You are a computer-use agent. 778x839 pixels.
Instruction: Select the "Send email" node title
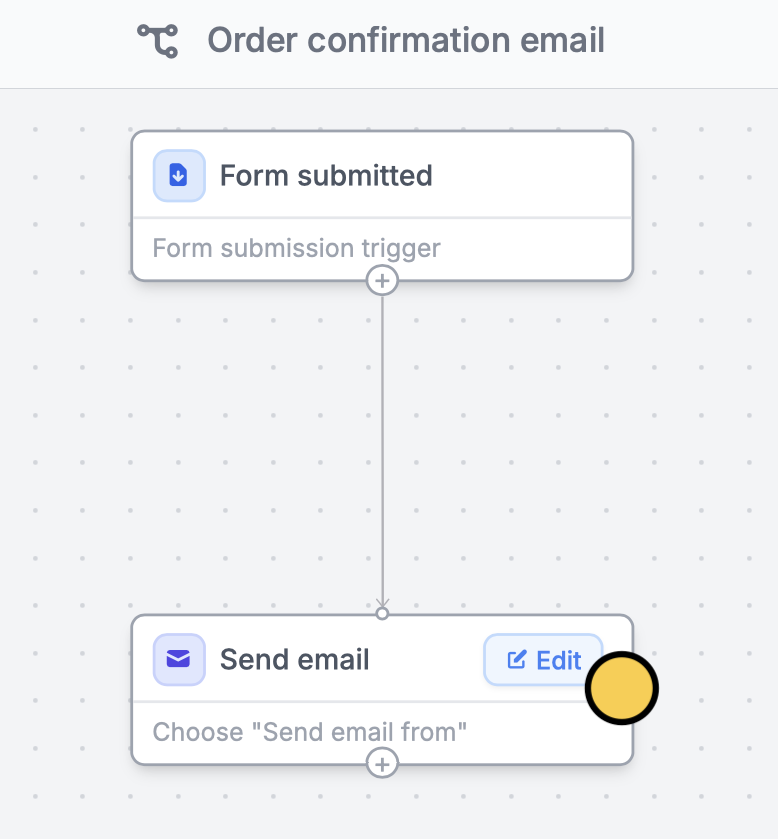click(294, 659)
